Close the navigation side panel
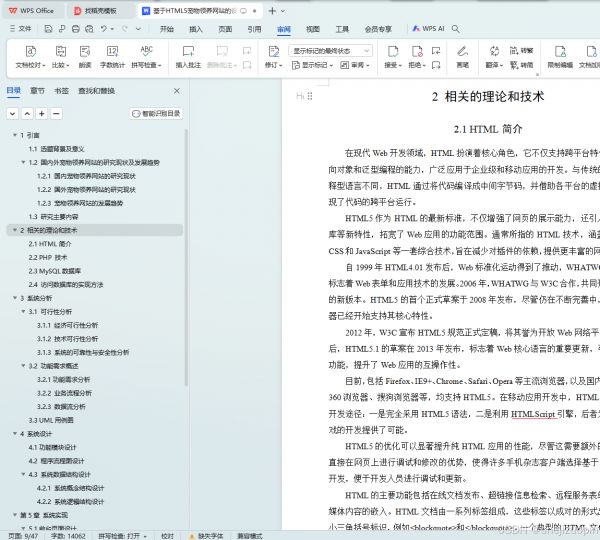This screenshot has width=600, height=540. (177, 91)
